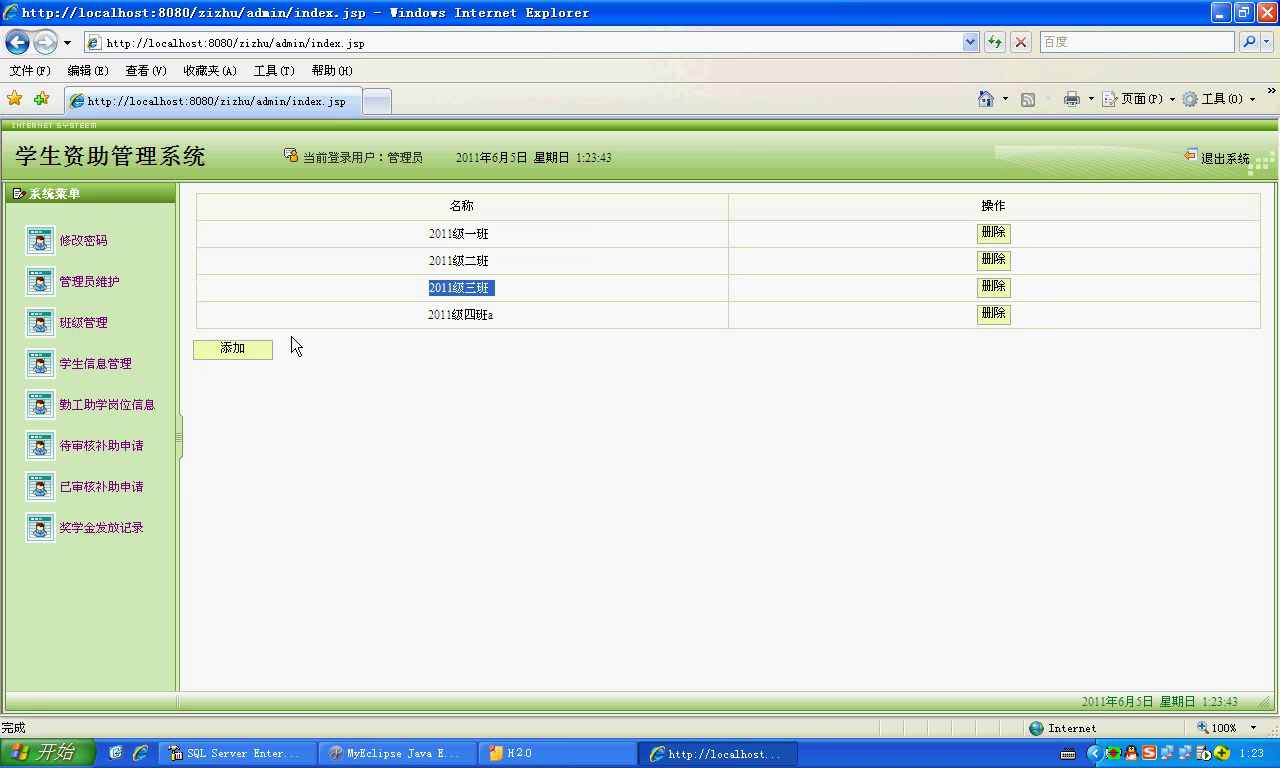Switch to MyEclipse Java taskbar window
Image resolution: width=1280 pixels, height=768 pixels.
397,753
